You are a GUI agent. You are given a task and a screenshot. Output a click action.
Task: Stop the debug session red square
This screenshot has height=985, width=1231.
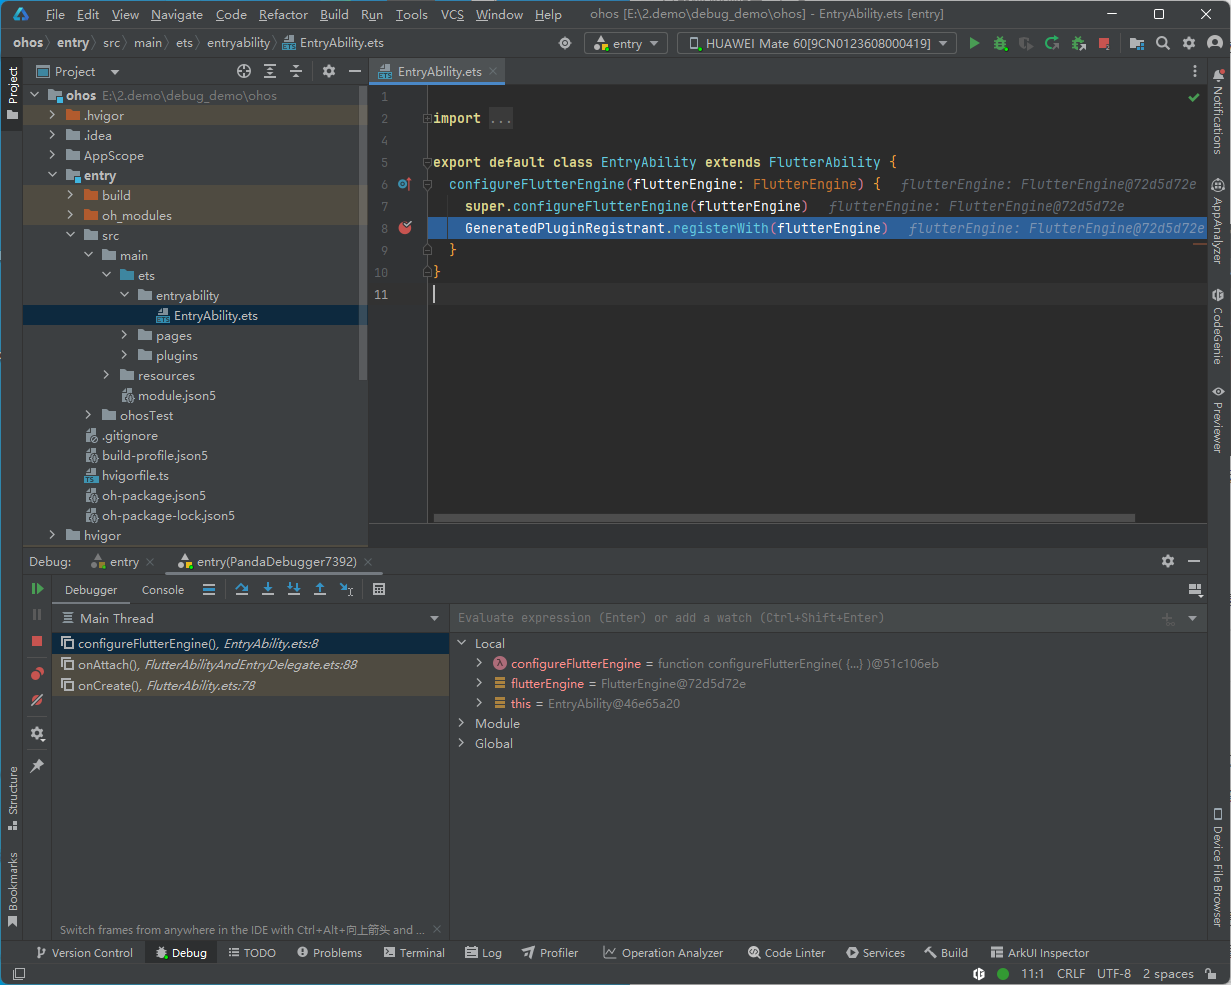click(37, 640)
